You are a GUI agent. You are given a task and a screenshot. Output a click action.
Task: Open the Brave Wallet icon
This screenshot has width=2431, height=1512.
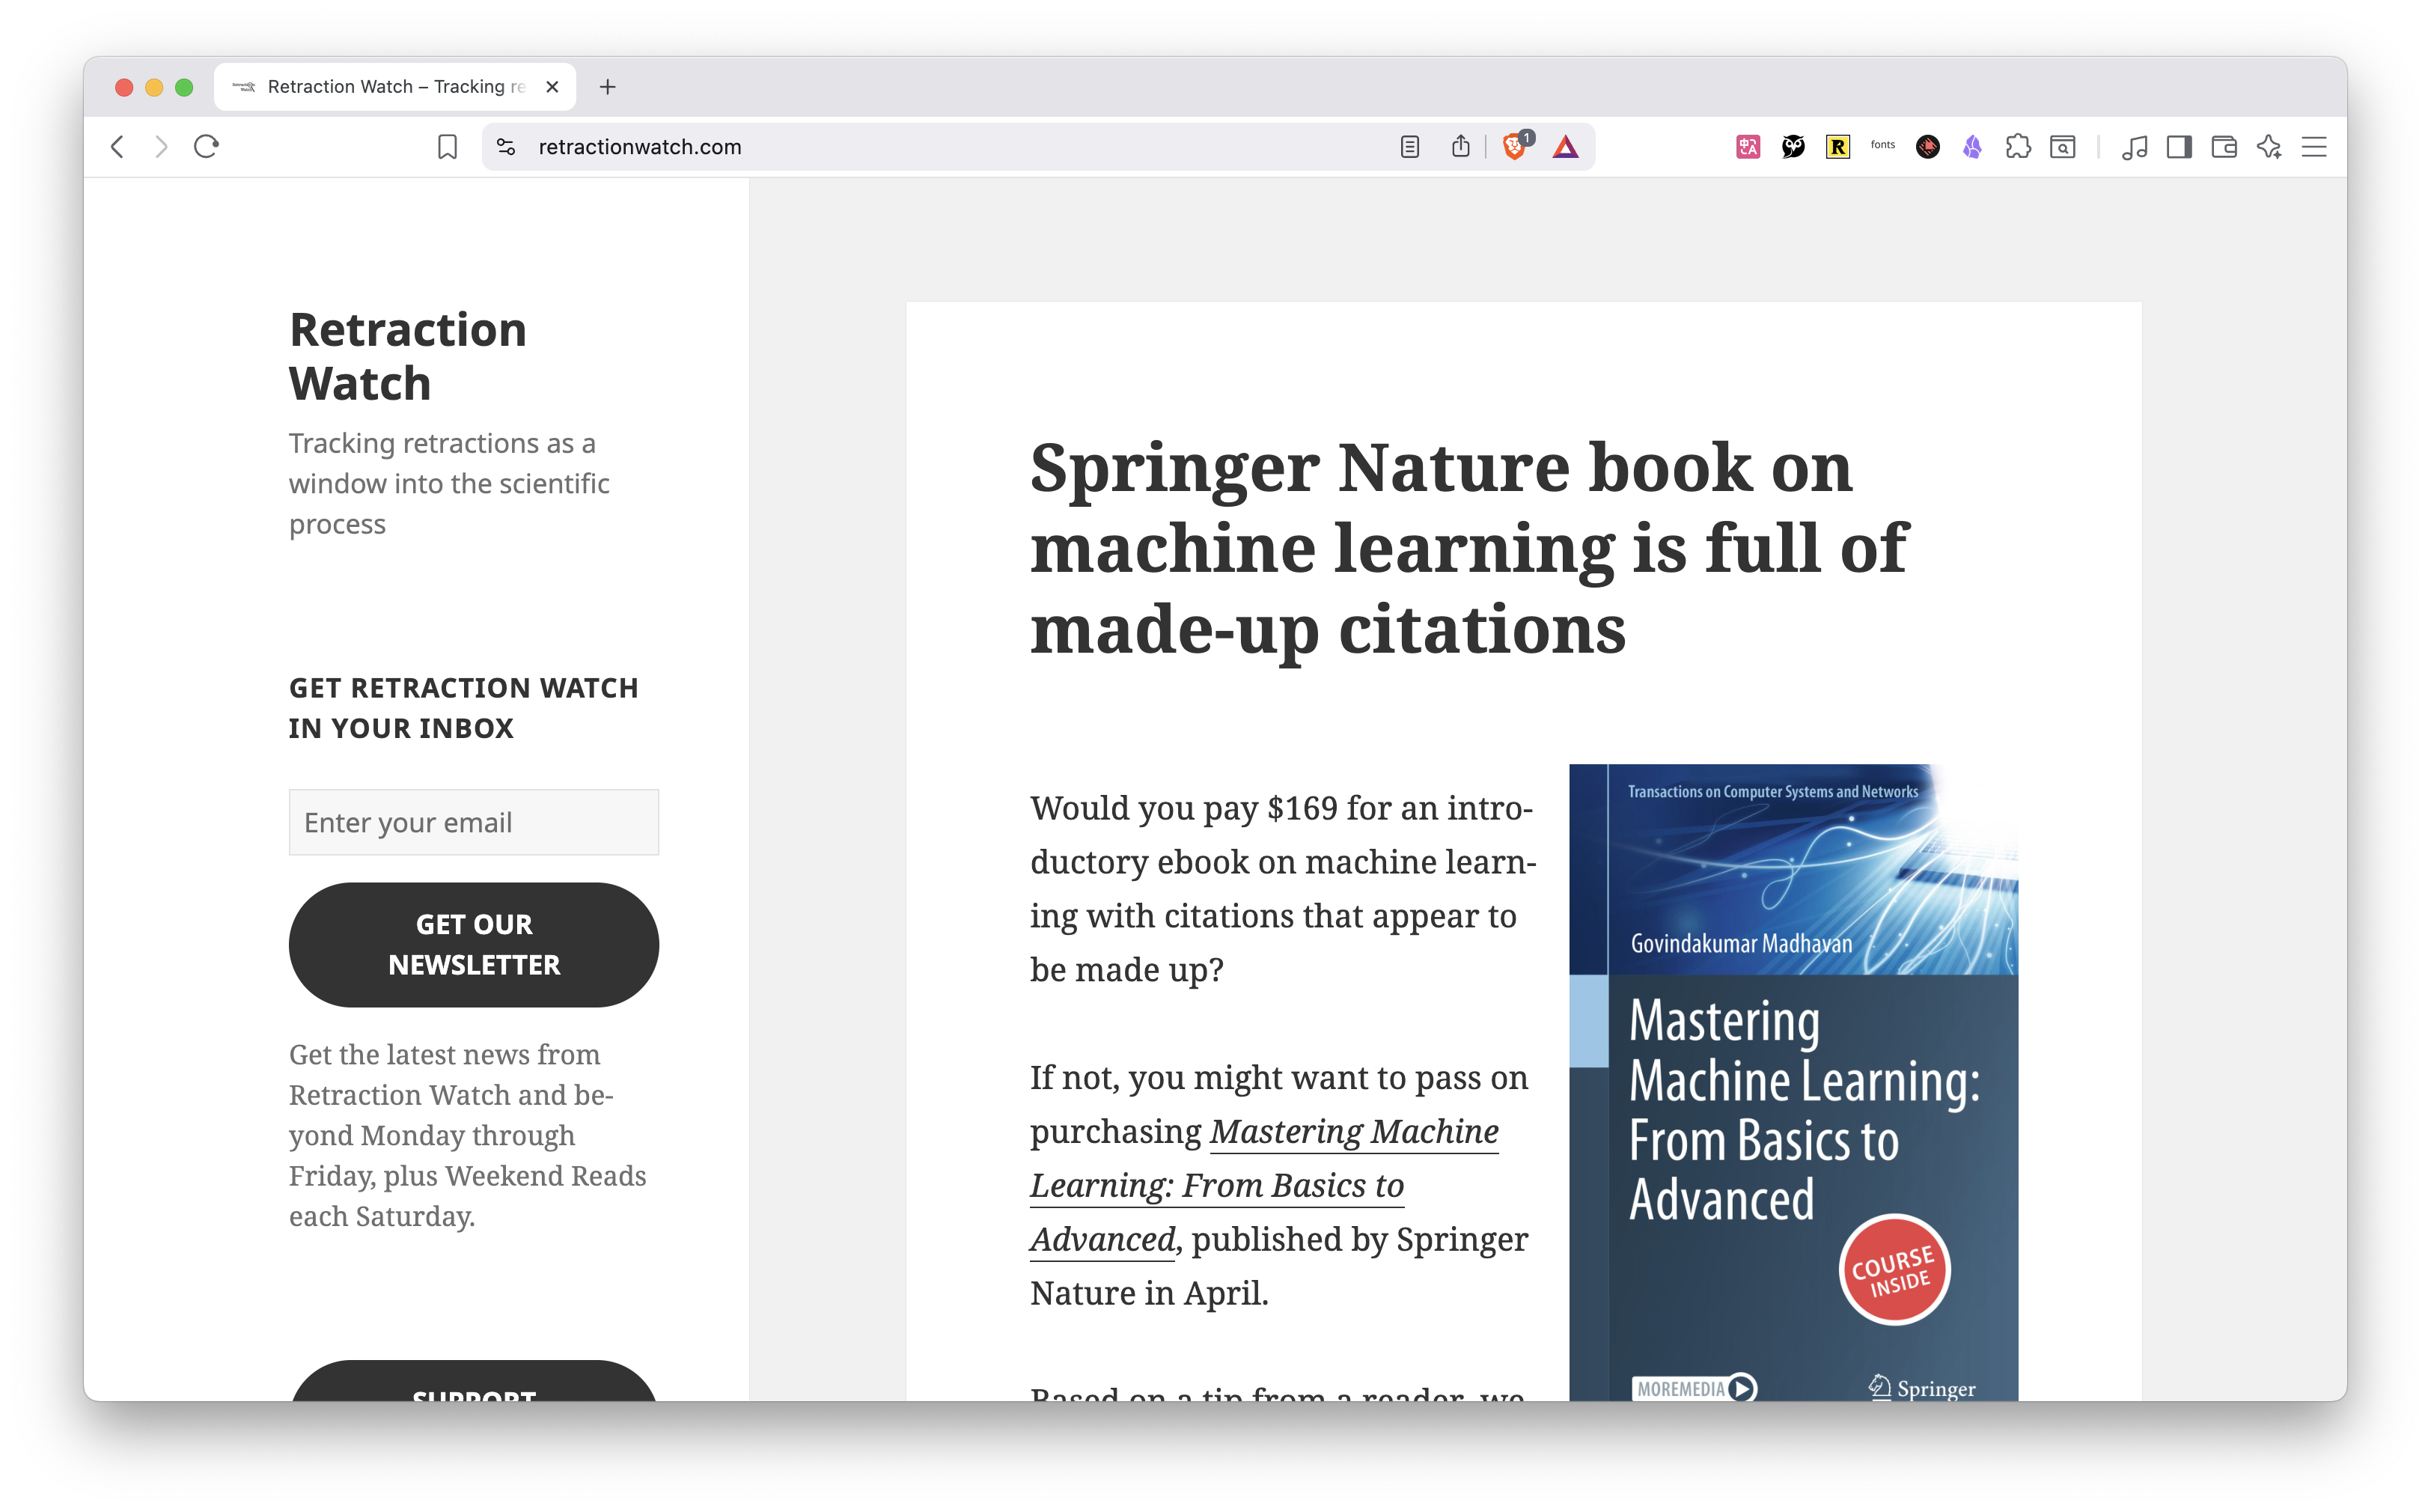click(2223, 147)
